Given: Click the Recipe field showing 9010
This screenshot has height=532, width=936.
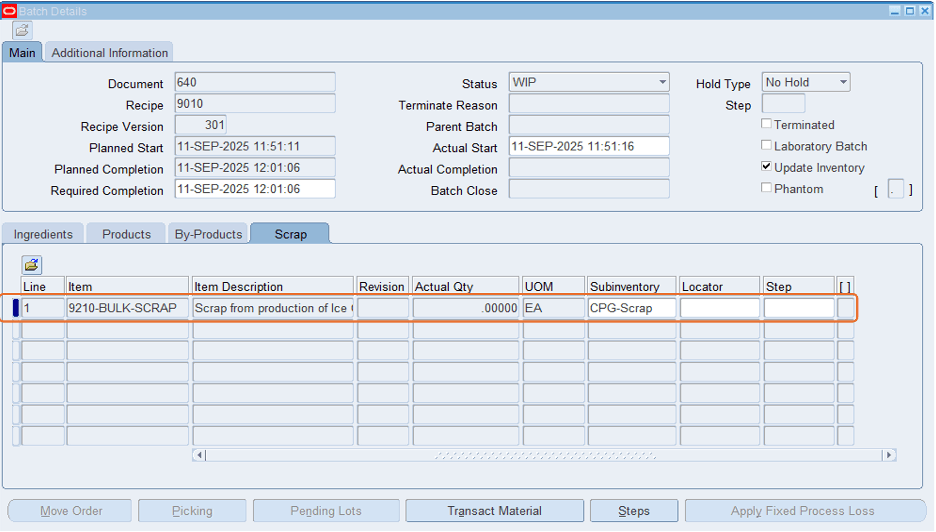Looking at the screenshot, I should click(255, 103).
